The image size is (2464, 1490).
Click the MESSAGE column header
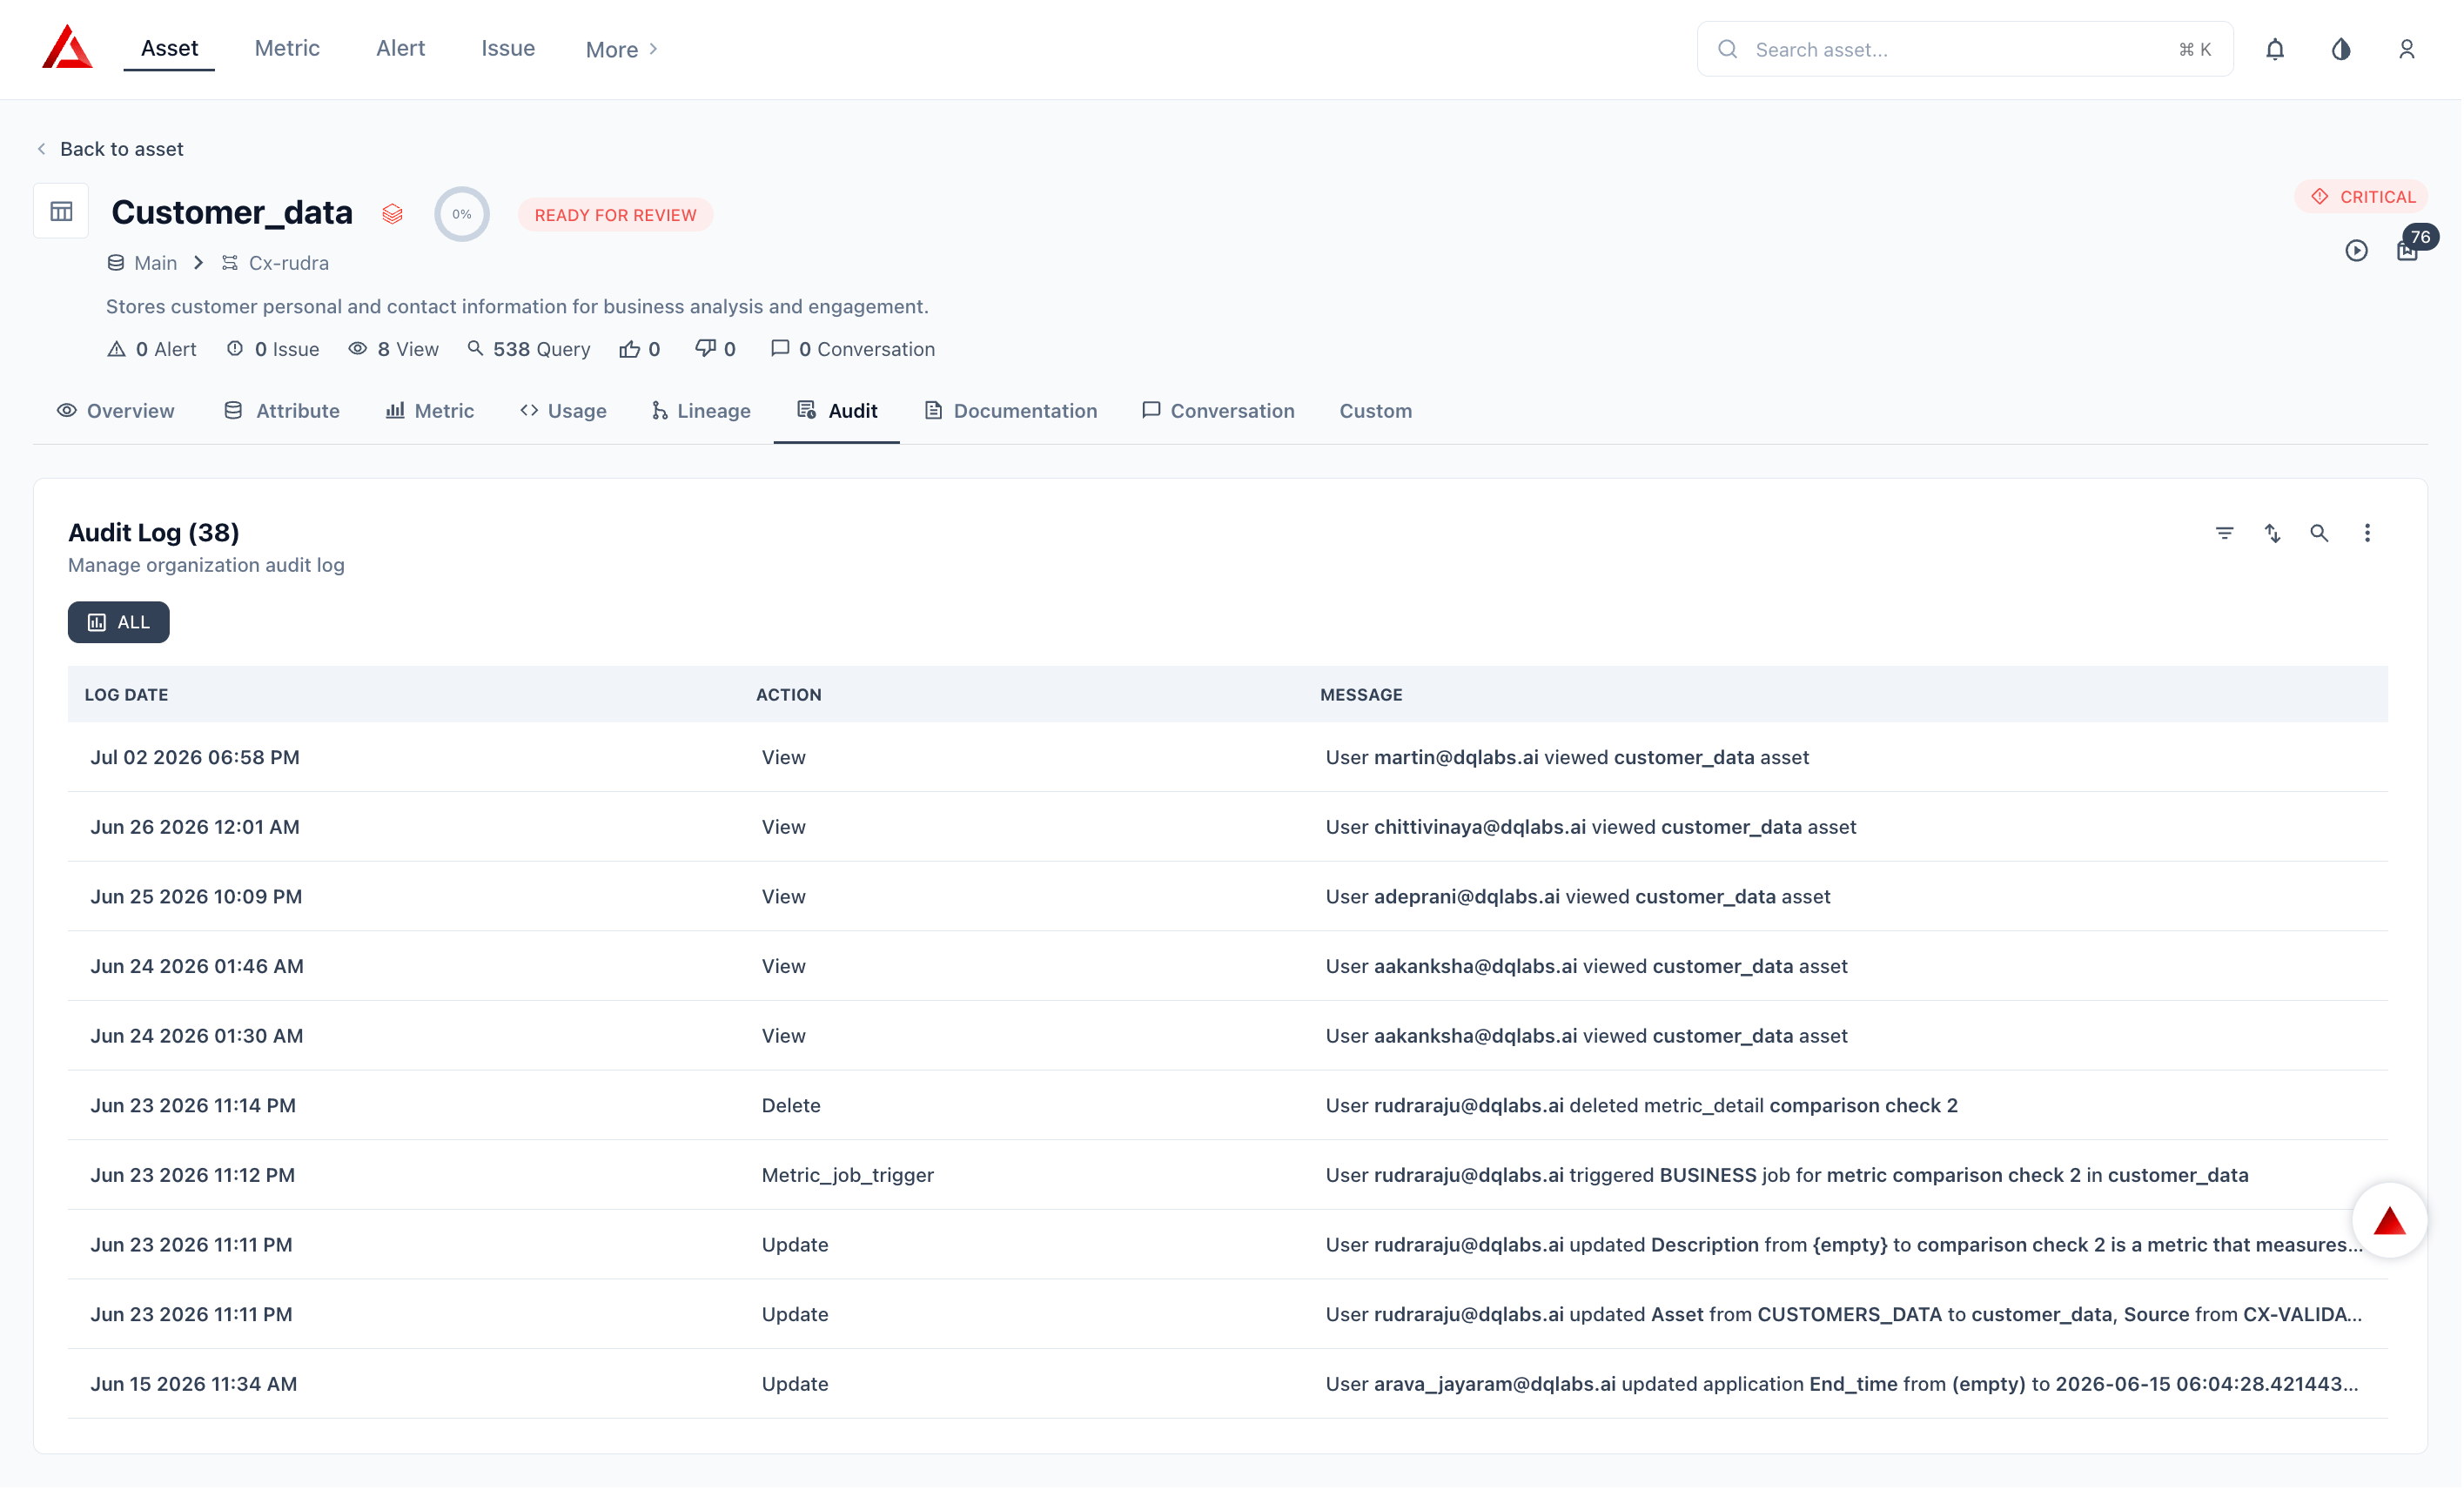pyautogui.click(x=1362, y=695)
